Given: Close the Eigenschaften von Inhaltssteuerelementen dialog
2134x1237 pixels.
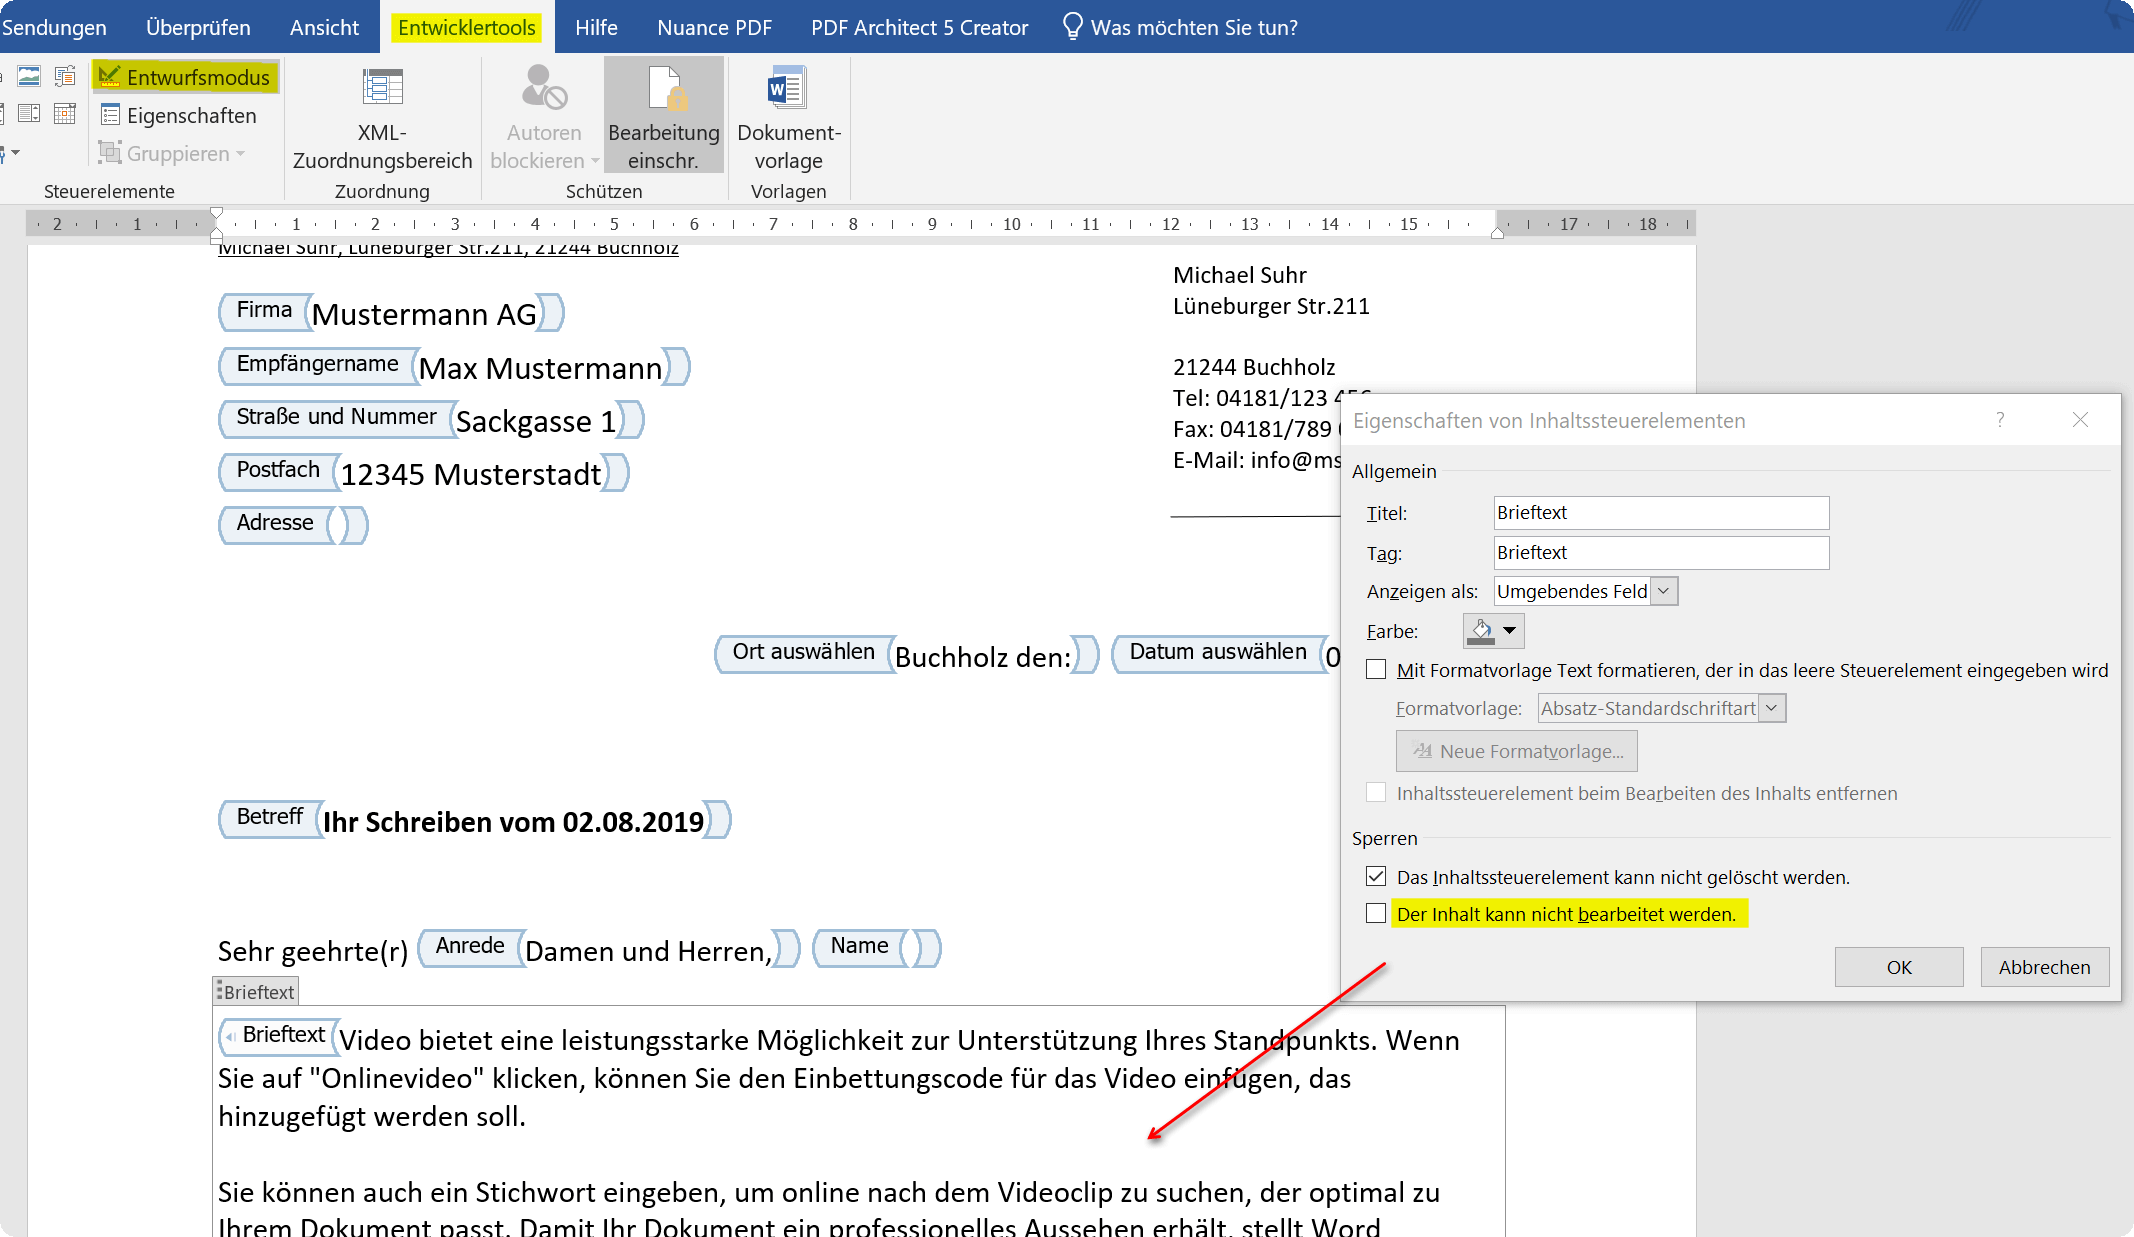Looking at the screenshot, I should tap(2080, 420).
